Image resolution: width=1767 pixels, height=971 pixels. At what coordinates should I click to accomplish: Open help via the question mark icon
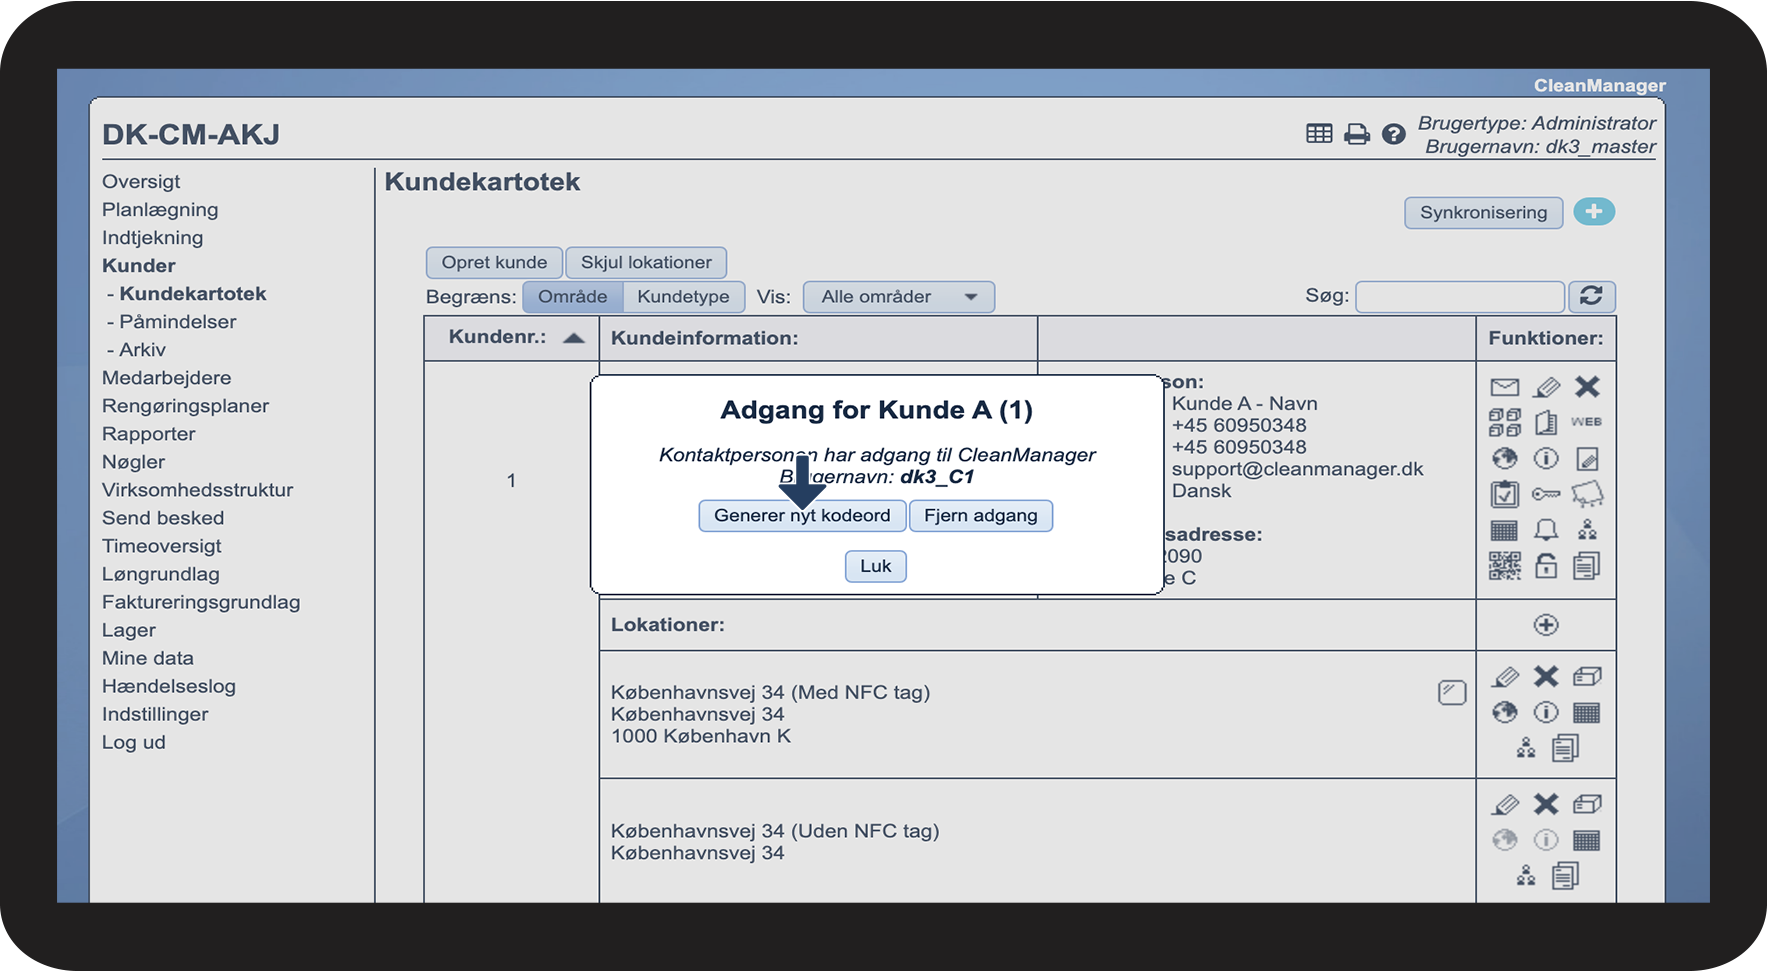[1393, 134]
